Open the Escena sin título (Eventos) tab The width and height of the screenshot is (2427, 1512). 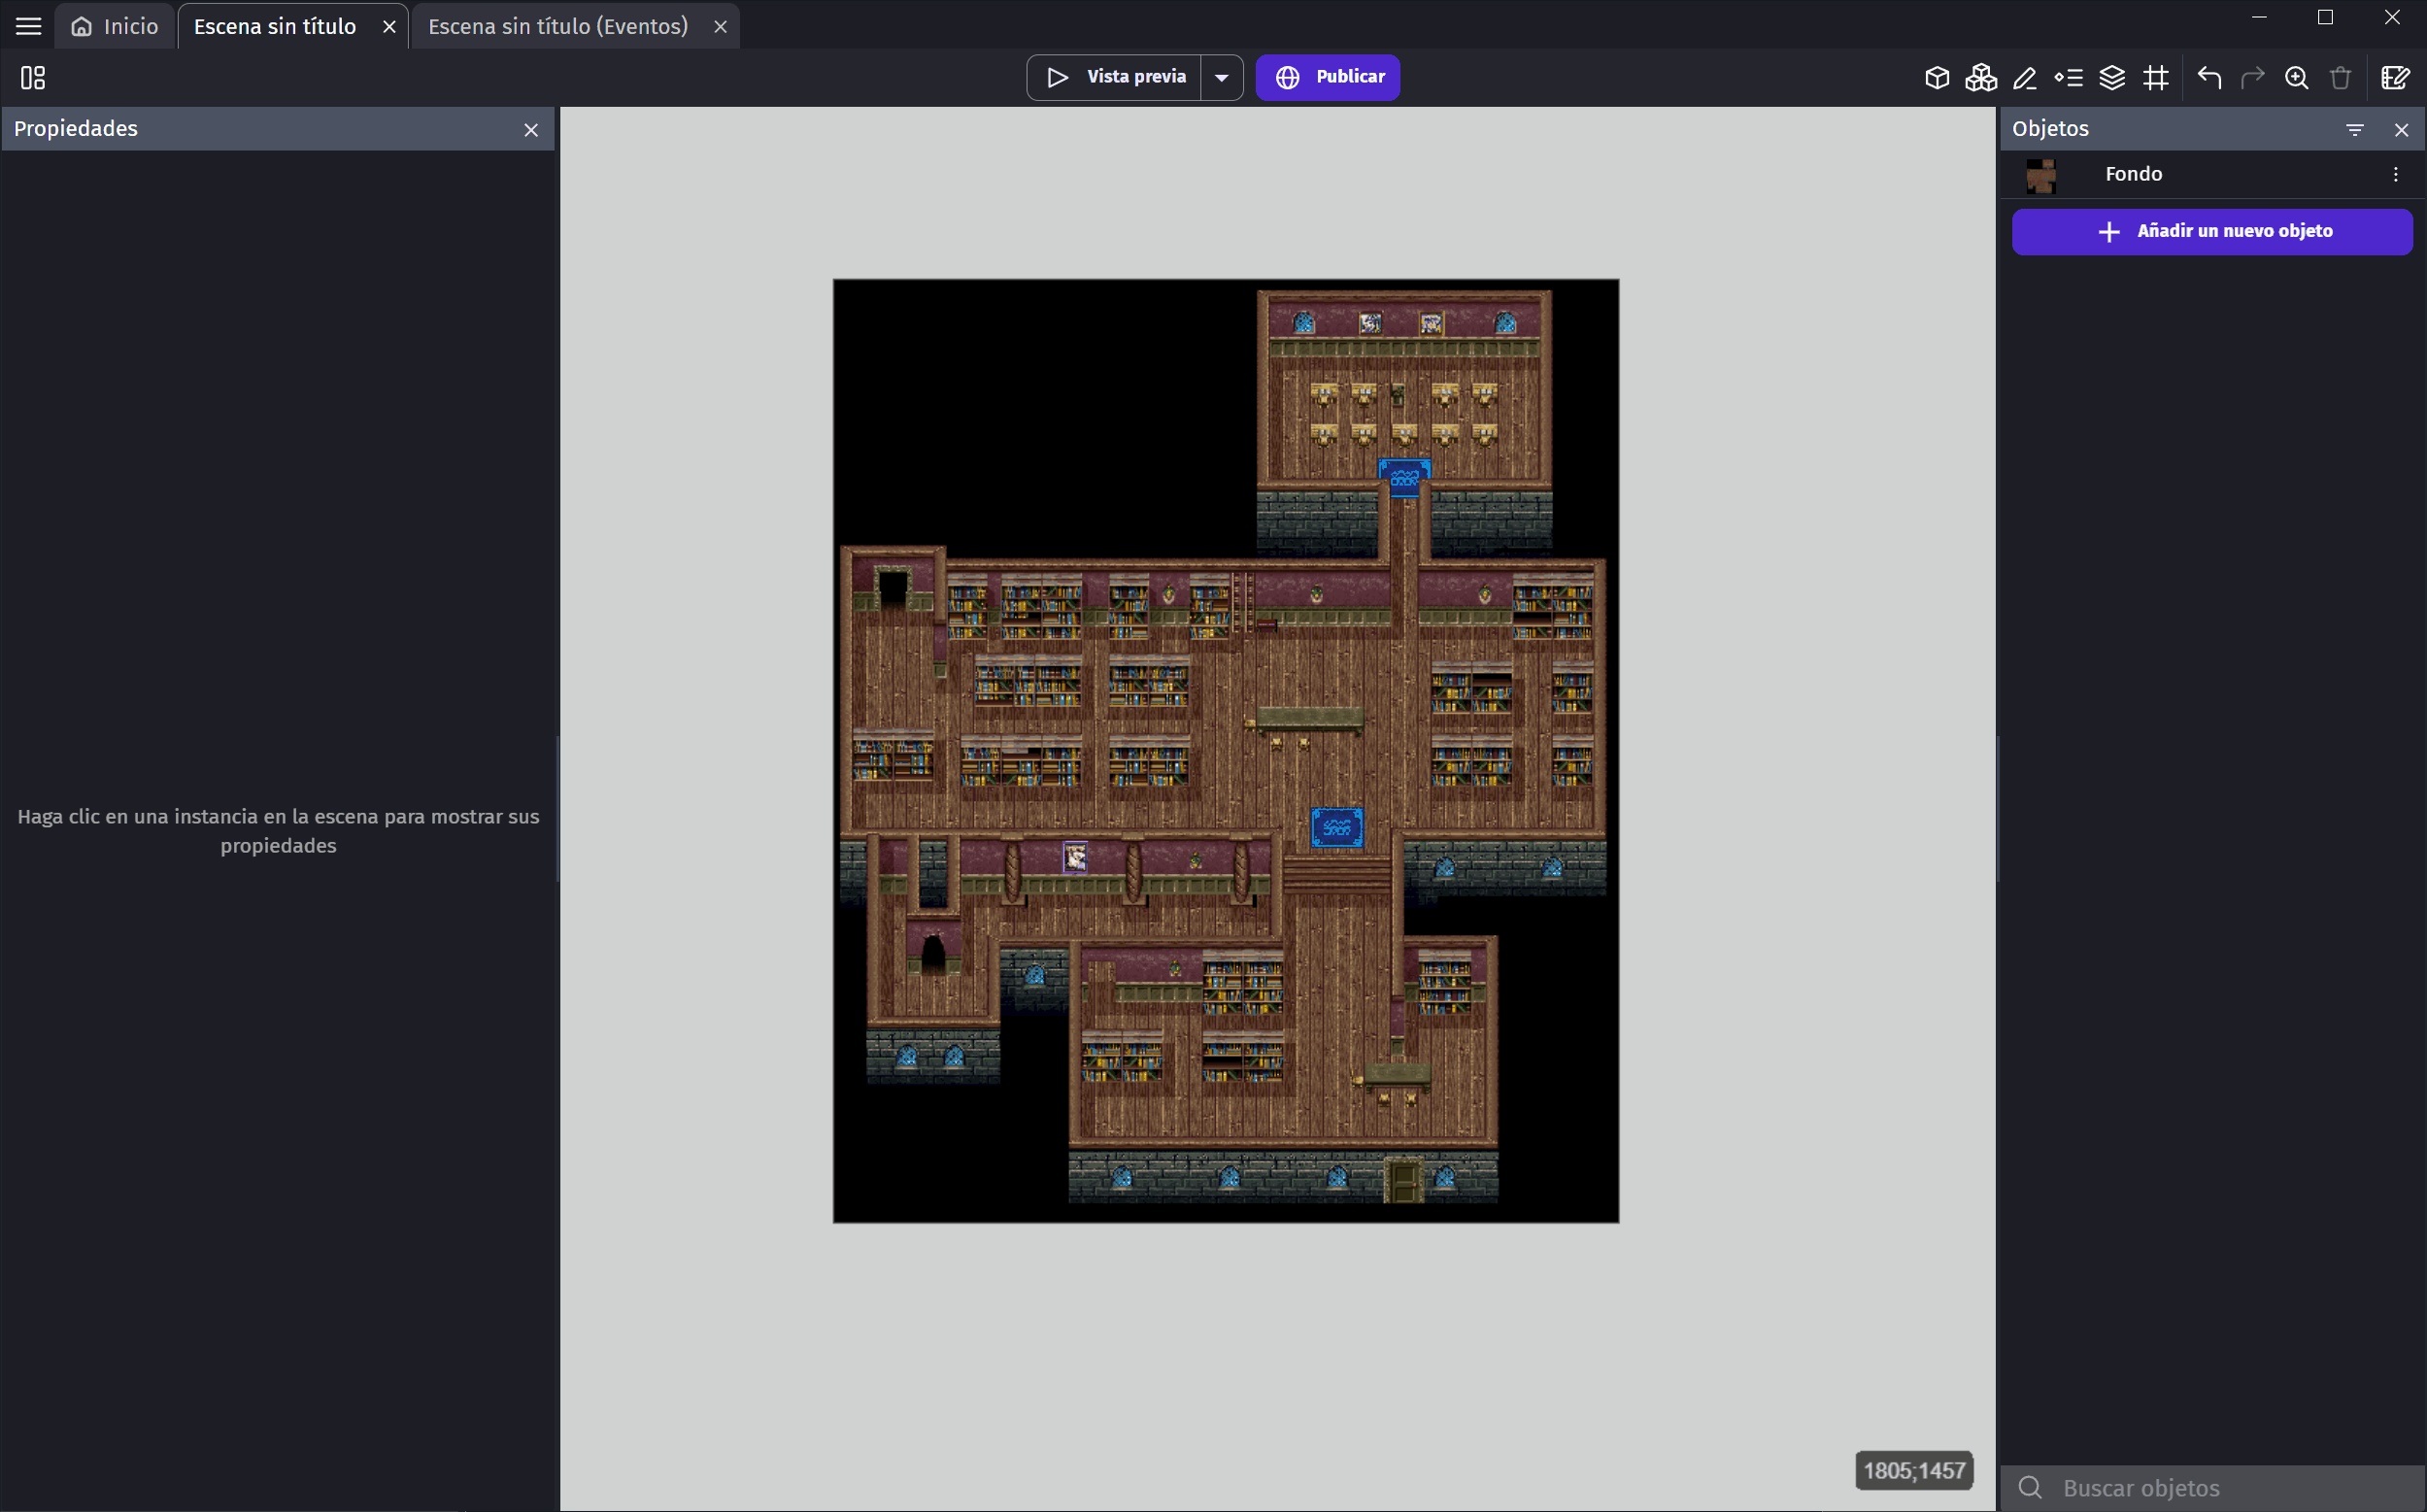pyautogui.click(x=558, y=26)
